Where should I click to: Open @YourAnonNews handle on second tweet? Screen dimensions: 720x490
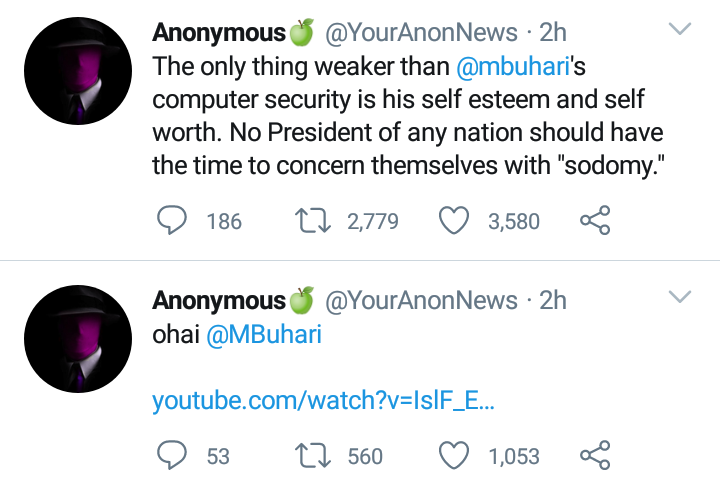click(422, 300)
